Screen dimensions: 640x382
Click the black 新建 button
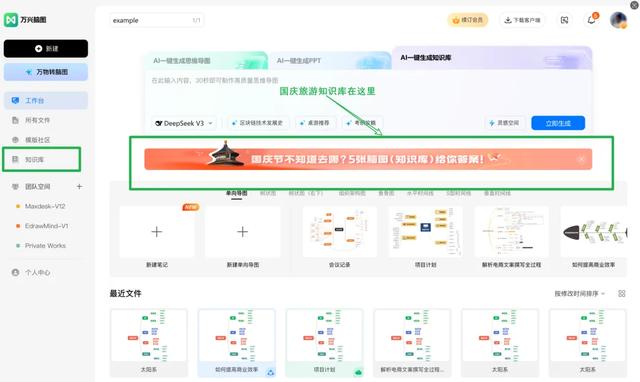point(46,49)
